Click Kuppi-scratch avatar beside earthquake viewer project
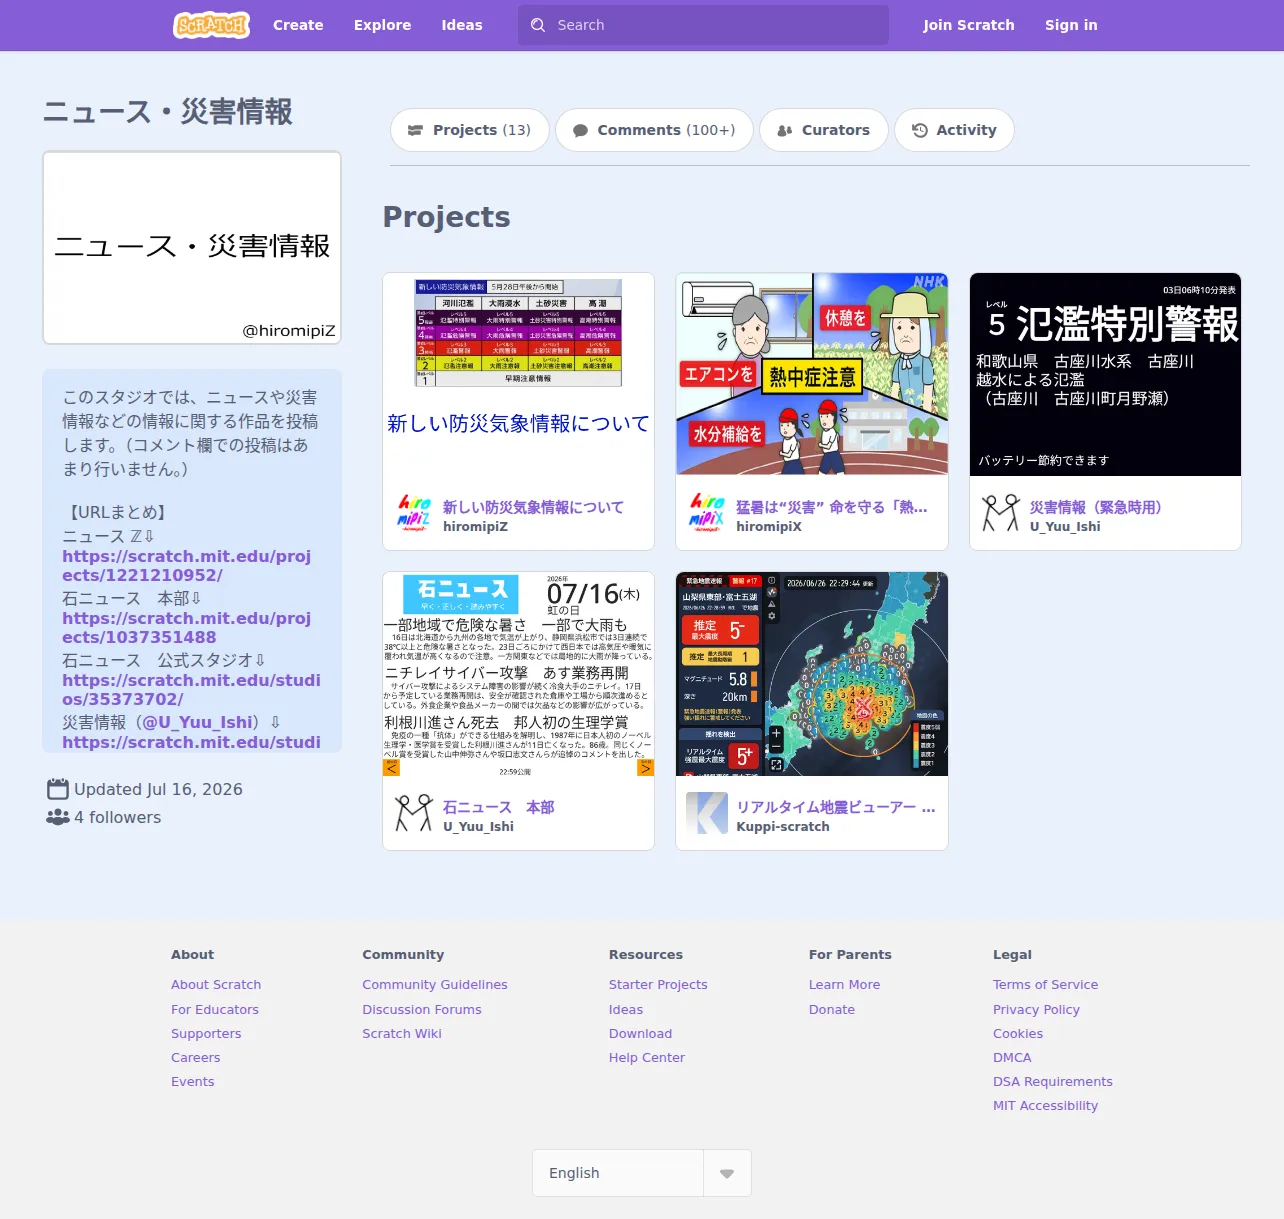 click(x=707, y=813)
